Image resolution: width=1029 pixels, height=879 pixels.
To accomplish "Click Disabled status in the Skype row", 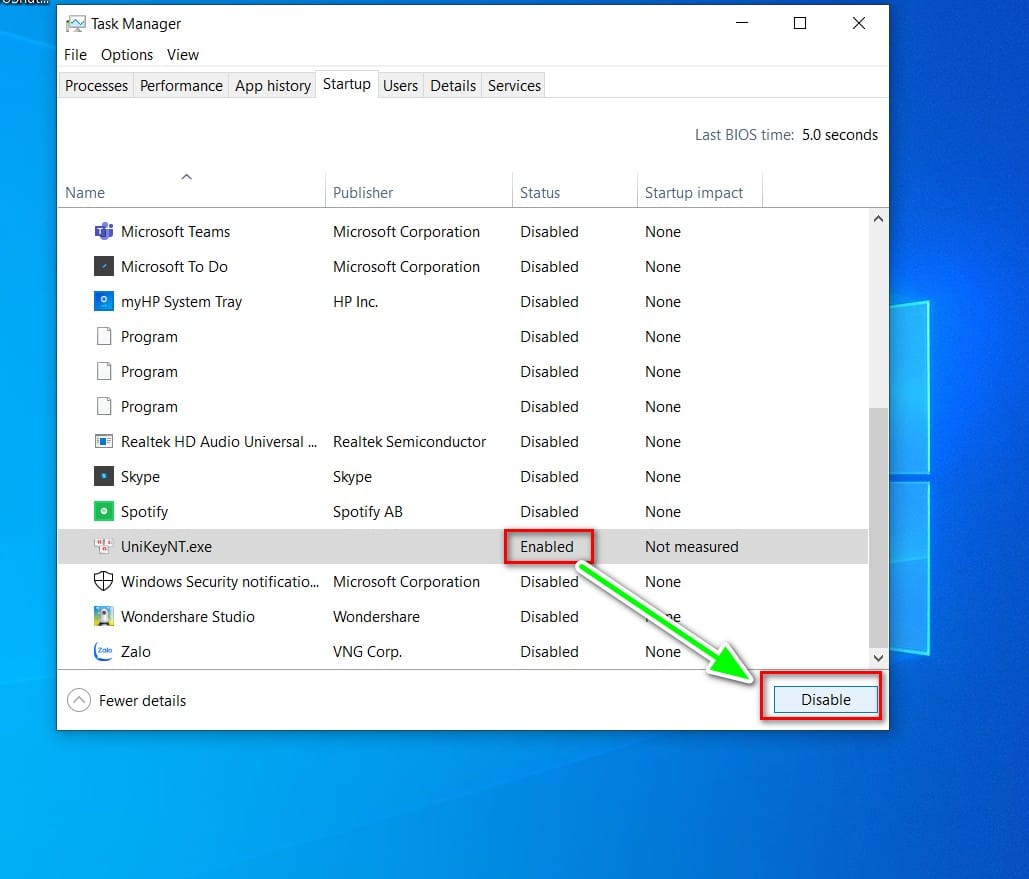I will click(x=549, y=477).
